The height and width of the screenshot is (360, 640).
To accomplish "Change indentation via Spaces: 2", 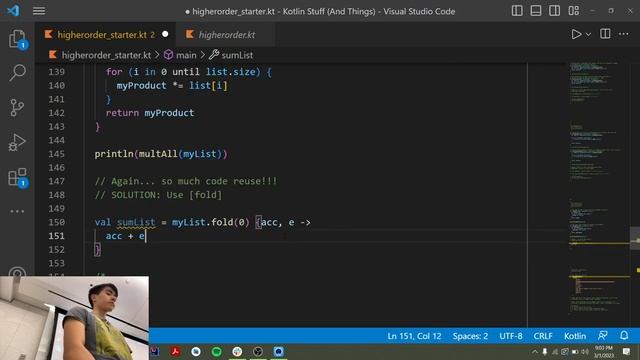I will coord(470,336).
